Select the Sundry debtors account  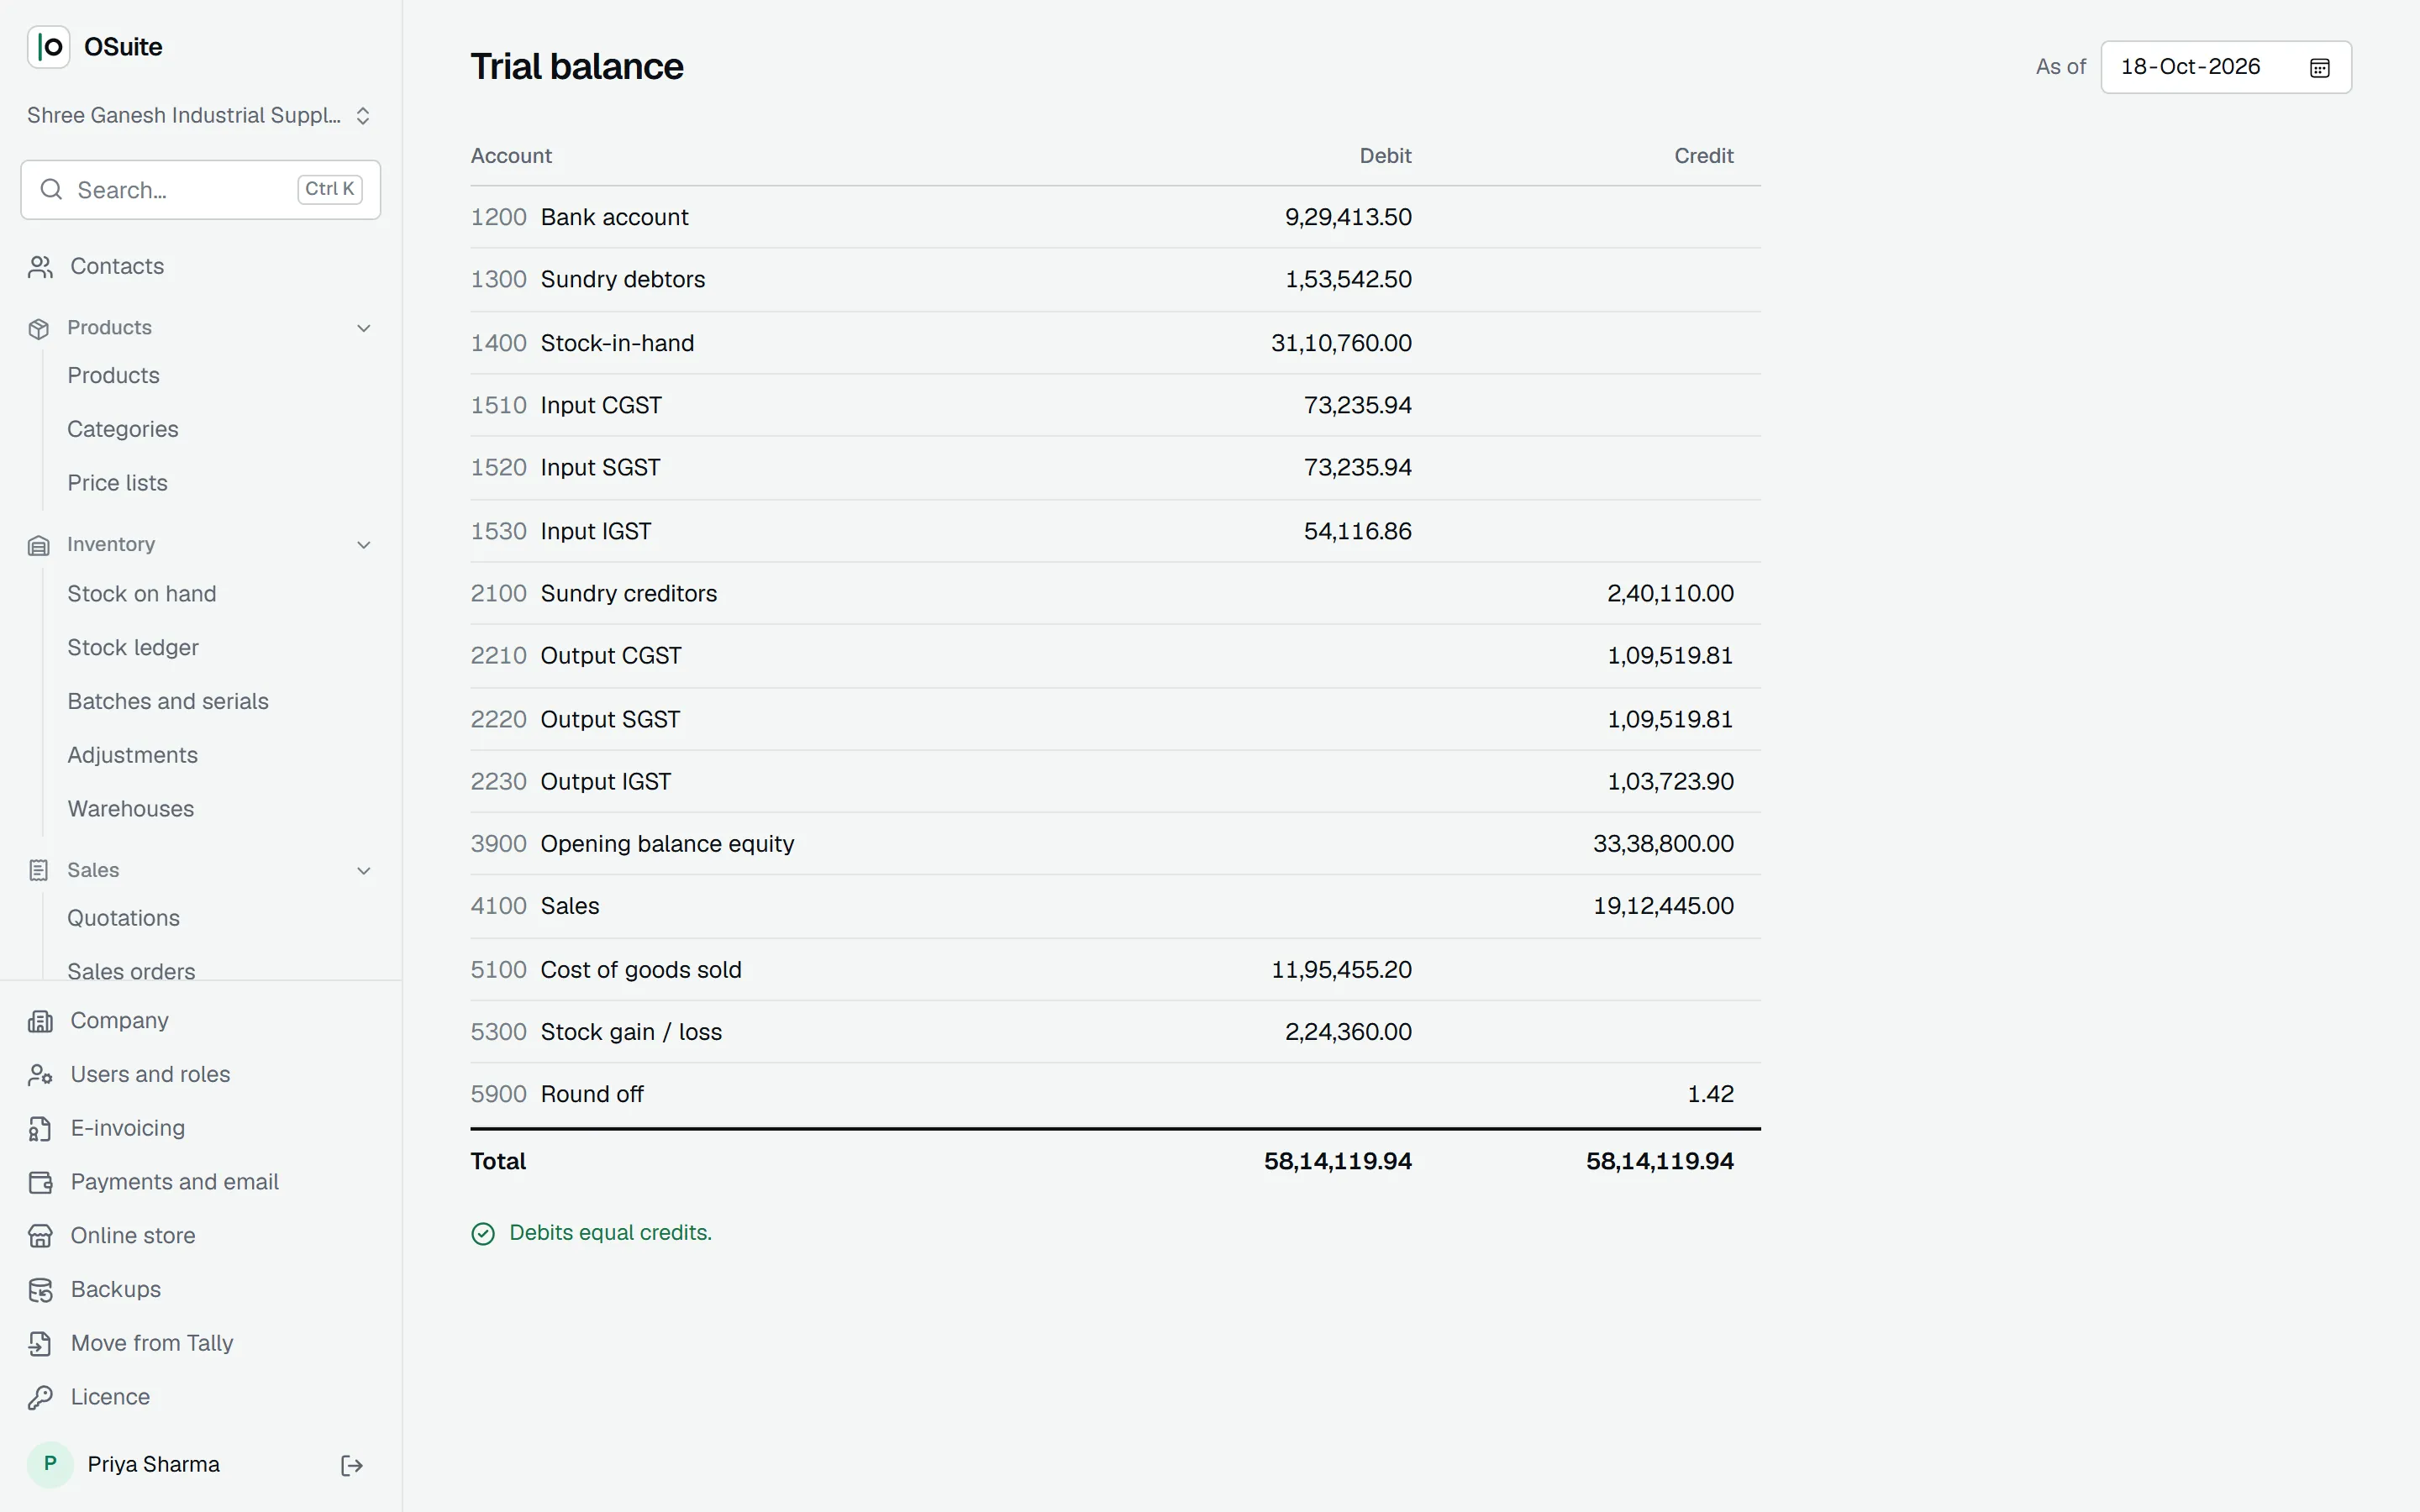tap(622, 279)
